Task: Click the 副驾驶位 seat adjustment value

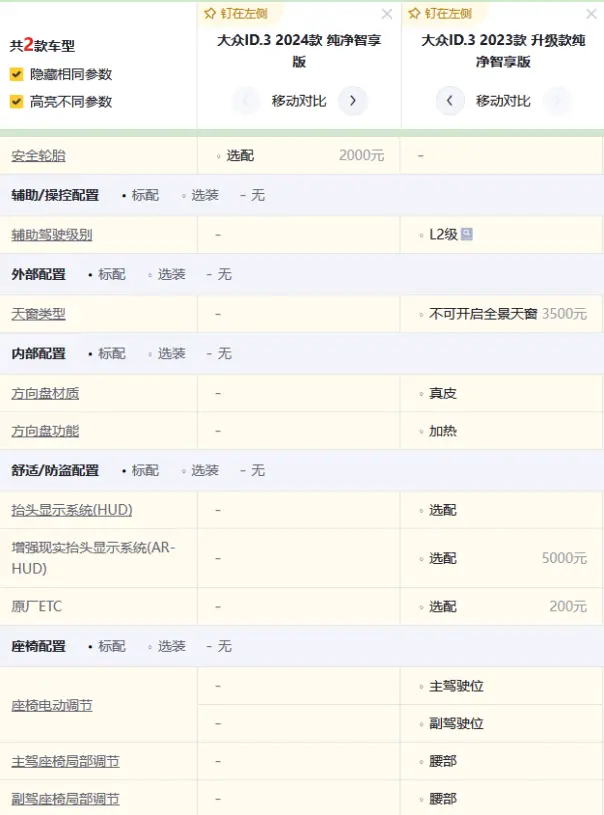Action: pos(456,724)
